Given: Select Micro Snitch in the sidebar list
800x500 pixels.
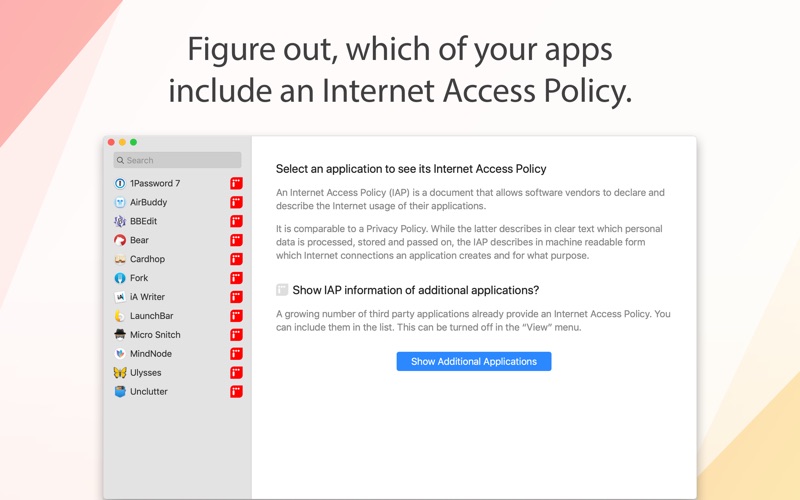Looking at the screenshot, I should point(178,335).
